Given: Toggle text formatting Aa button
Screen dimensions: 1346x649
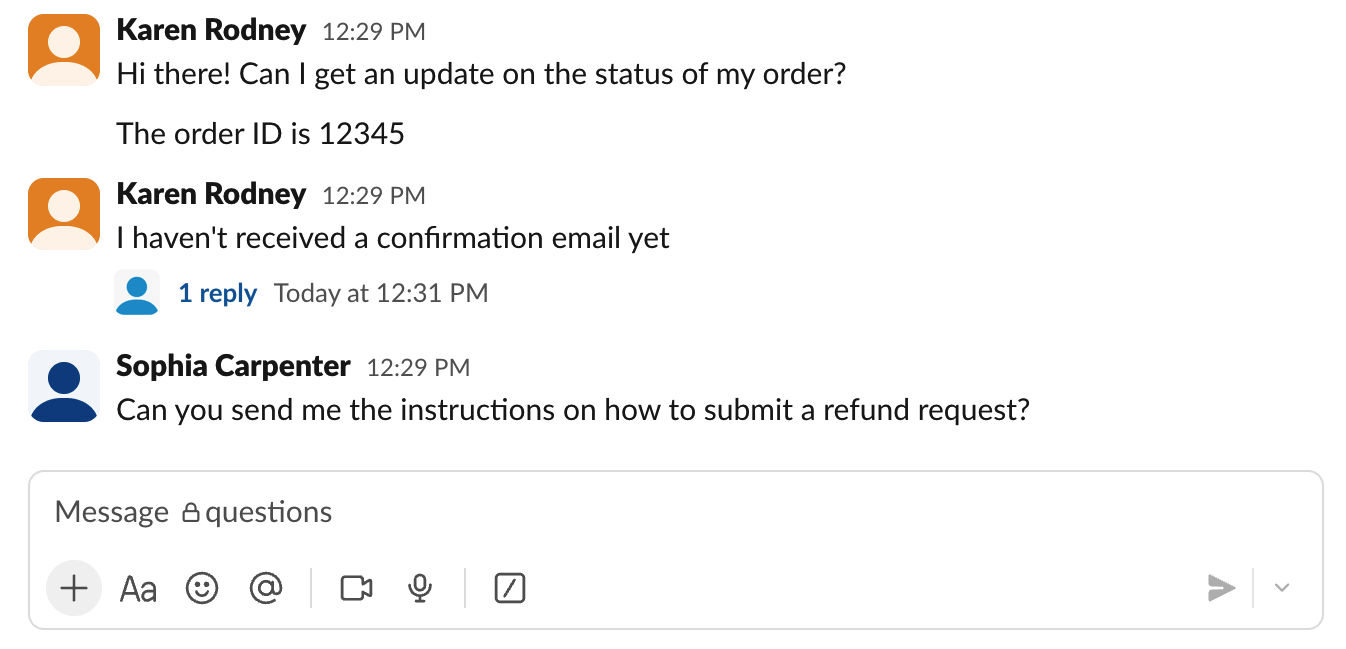Looking at the screenshot, I should [138, 589].
